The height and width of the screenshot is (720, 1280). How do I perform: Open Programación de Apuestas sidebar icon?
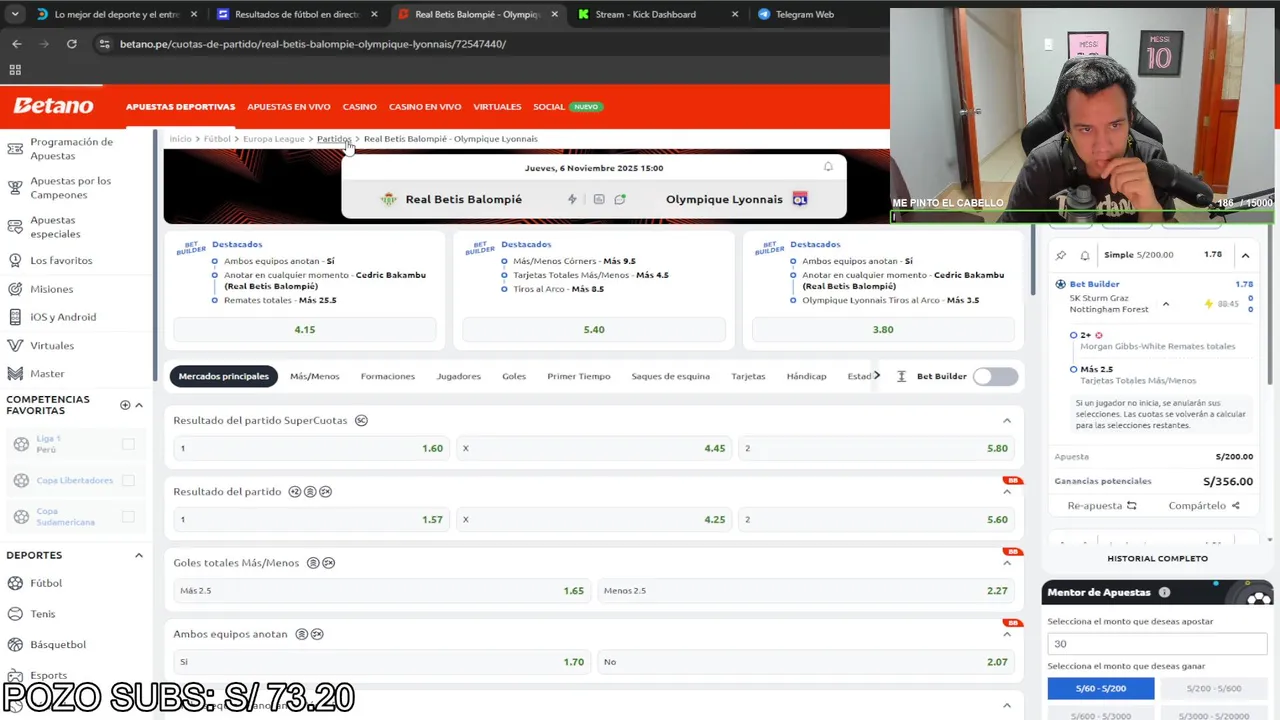pos(15,149)
